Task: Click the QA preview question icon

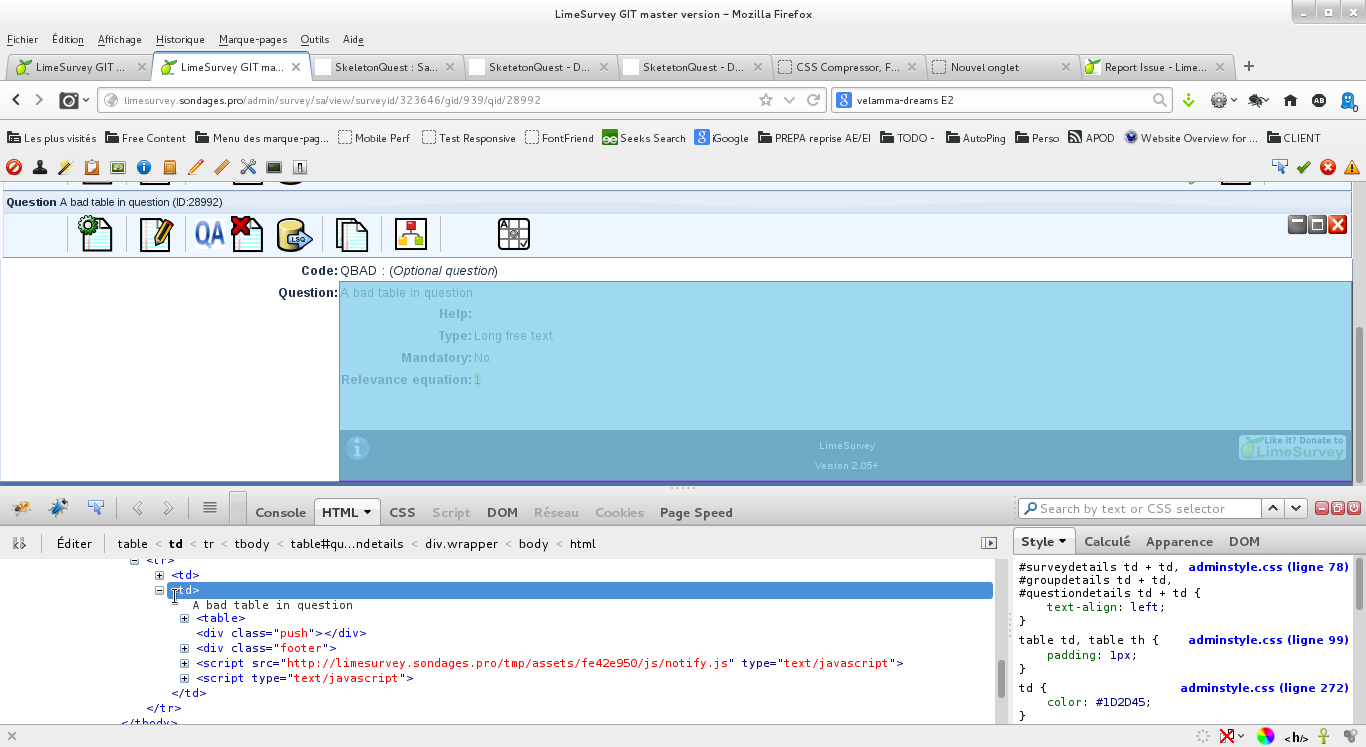Action: [x=209, y=234]
